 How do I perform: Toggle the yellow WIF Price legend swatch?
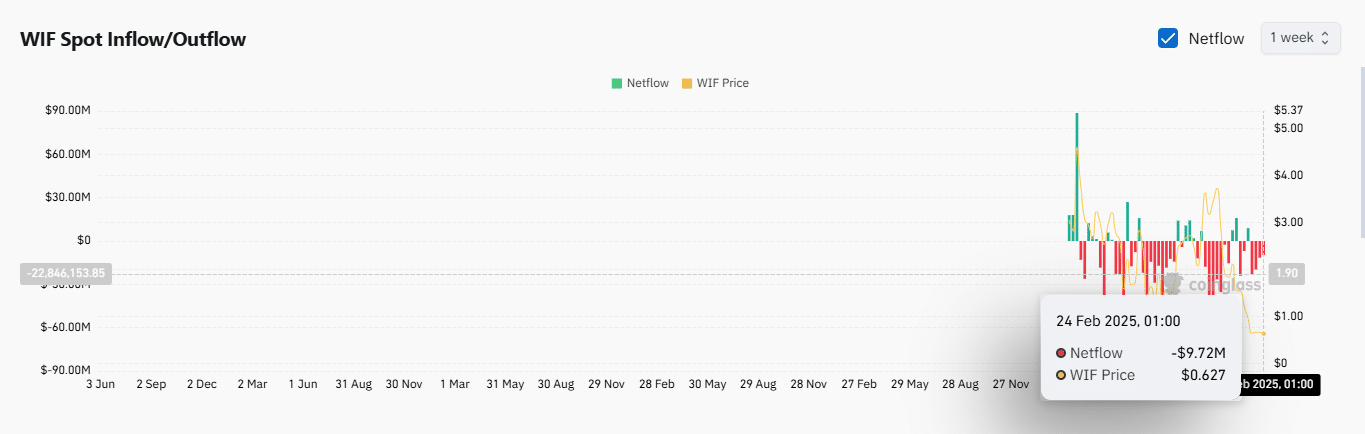pyautogui.click(x=687, y=83)
